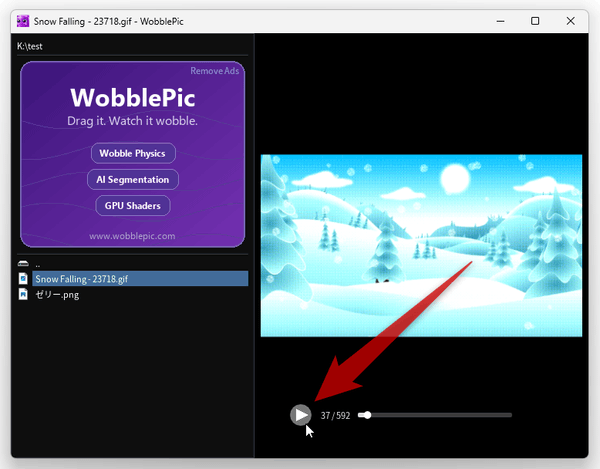Image resolution: width=600 pixels, height=469 pixels.
Task: Click the frame seek slider handle
Action: coord(367,415)
